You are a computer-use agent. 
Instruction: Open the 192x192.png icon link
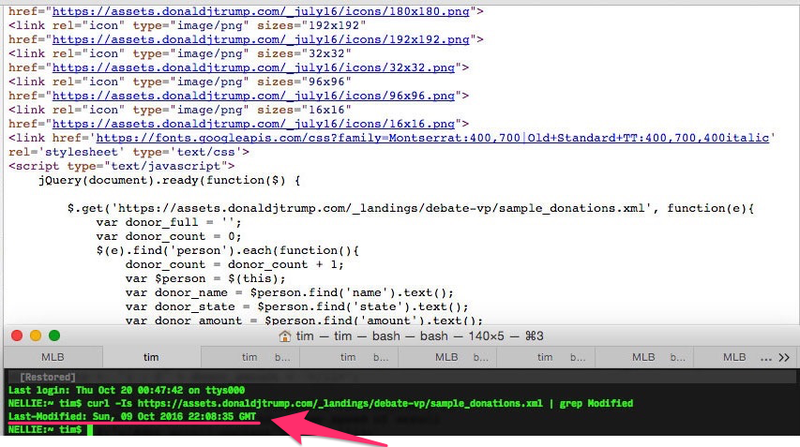(x=261, y=39)
